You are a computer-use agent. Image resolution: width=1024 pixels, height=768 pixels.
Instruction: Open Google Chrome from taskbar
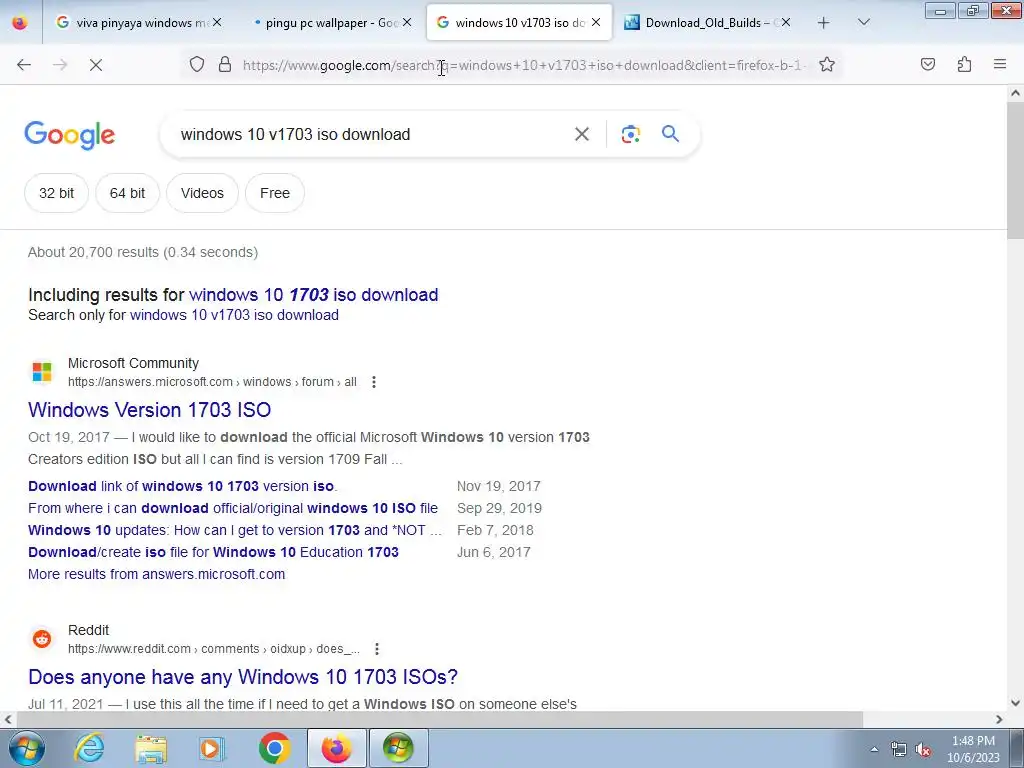[x=274, y=748]
